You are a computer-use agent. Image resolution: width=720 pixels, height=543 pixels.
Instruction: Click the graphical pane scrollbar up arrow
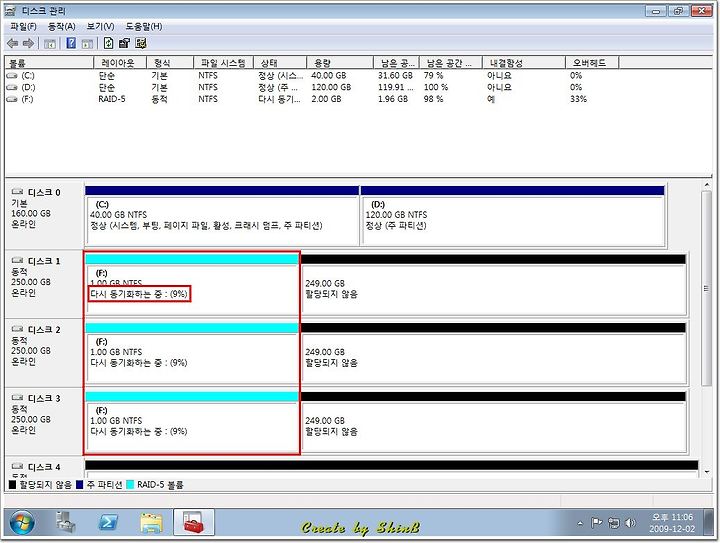coord(706,185)
